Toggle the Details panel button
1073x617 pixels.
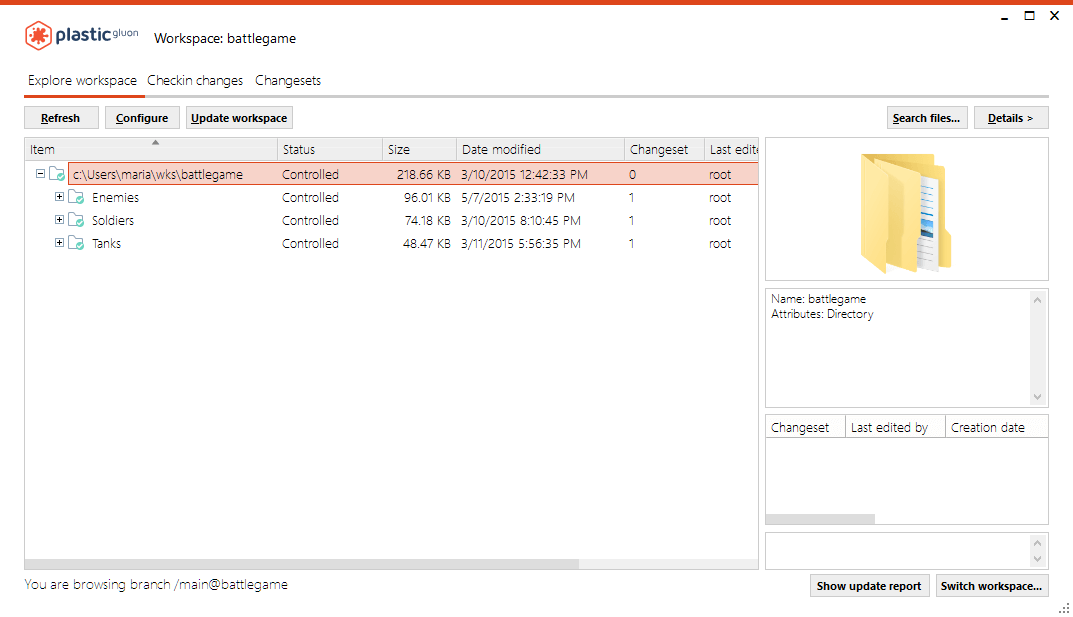tap(1011, 118)
